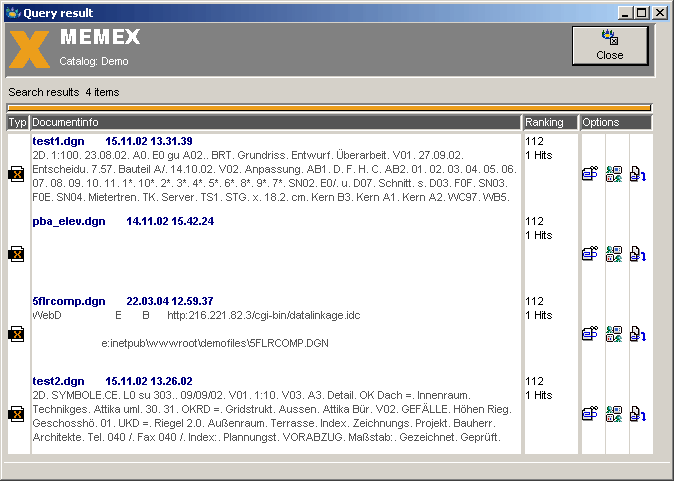Open the test1.dgn document title

pos(56,141)
